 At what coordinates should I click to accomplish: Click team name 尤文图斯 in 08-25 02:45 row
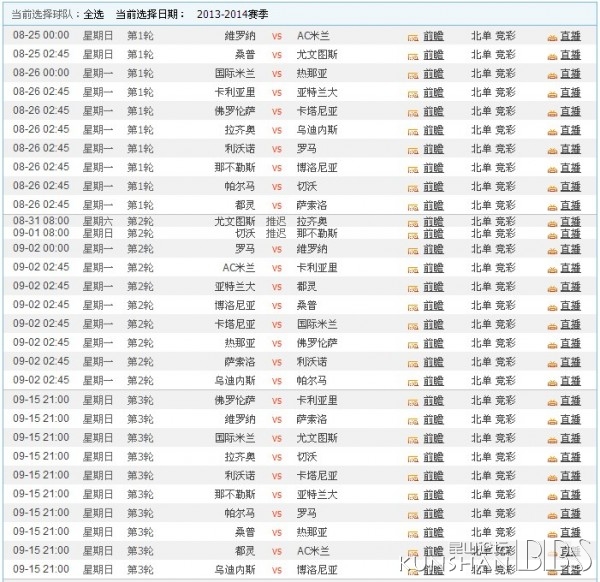pyautogui.click(x=317, y=55)
